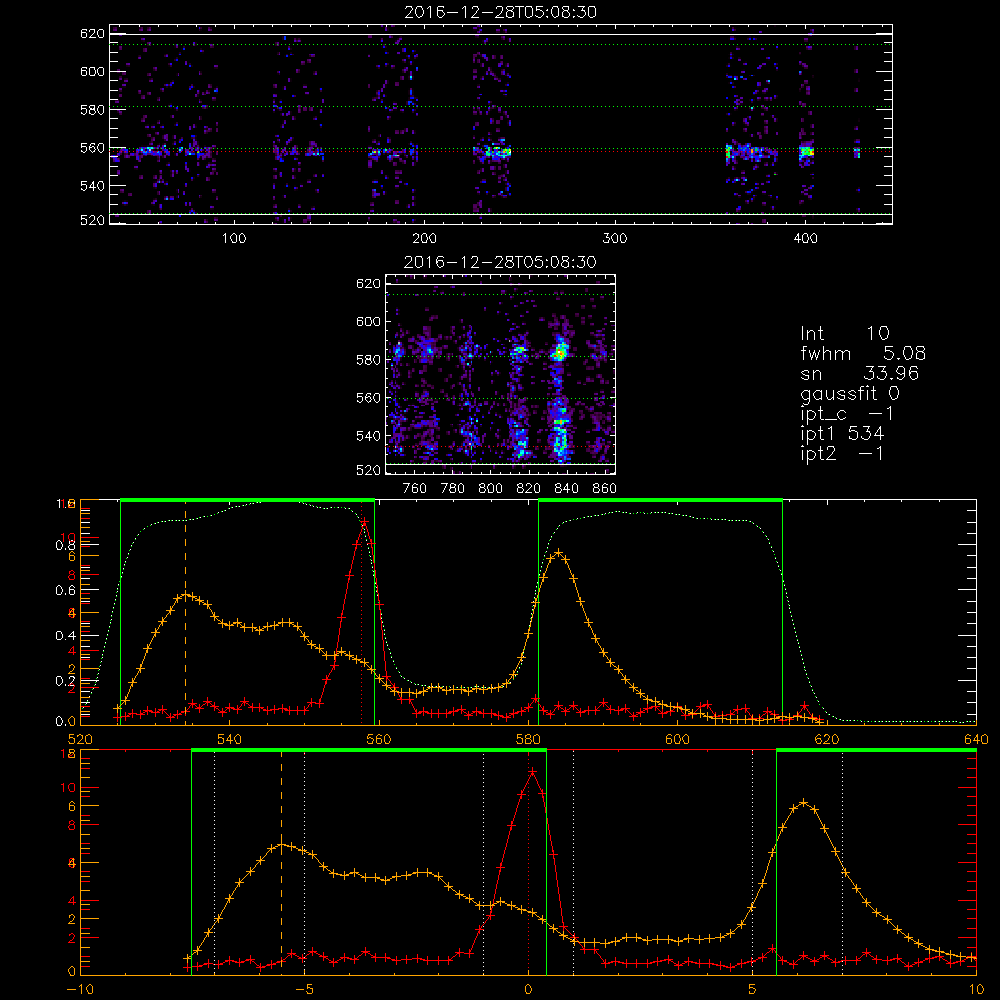Select the "gaussfit 0" readout line
Image resolution: width=1000 pixels, height=1000 pixels.
[x=849, y=393]
